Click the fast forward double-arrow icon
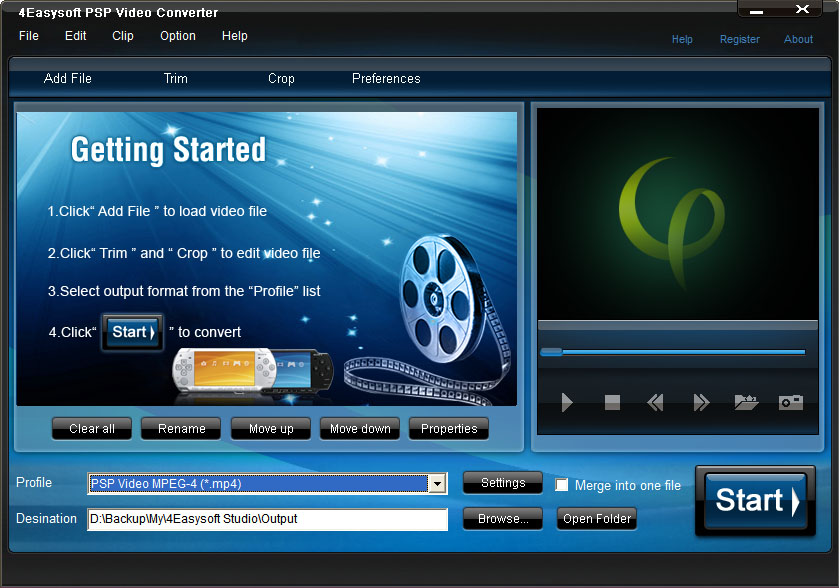840x588 pixels. pos(701,402)
